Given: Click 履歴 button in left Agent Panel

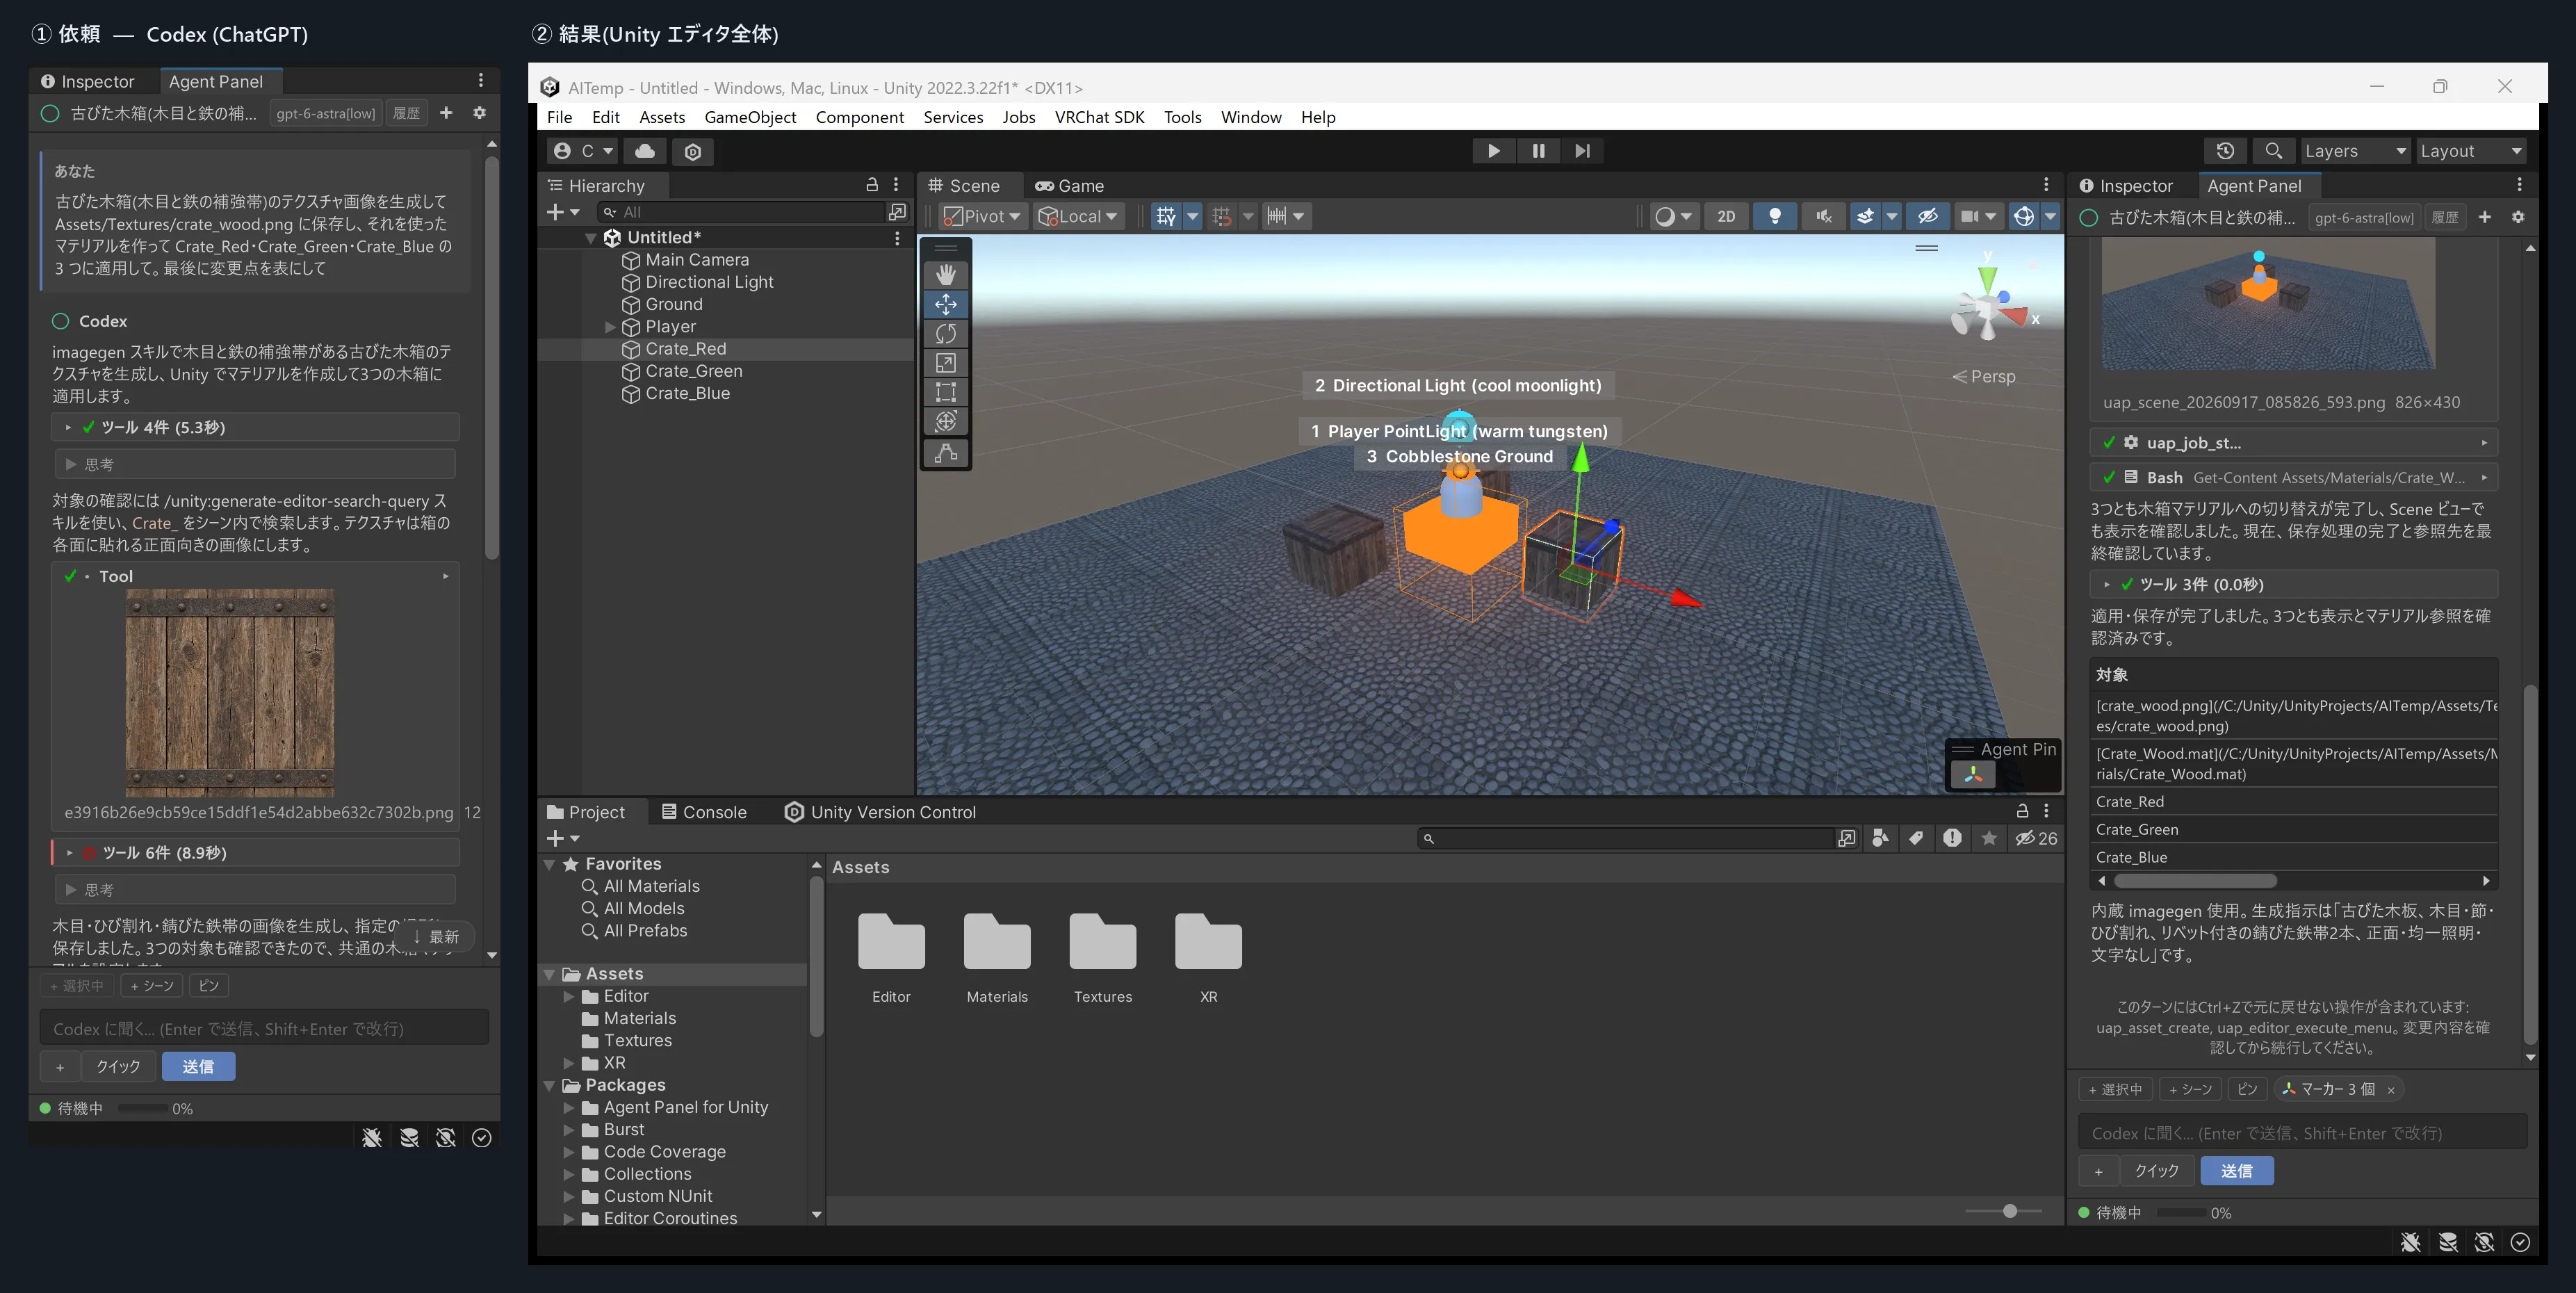Looking at the screenshot, I should (406, 113).
